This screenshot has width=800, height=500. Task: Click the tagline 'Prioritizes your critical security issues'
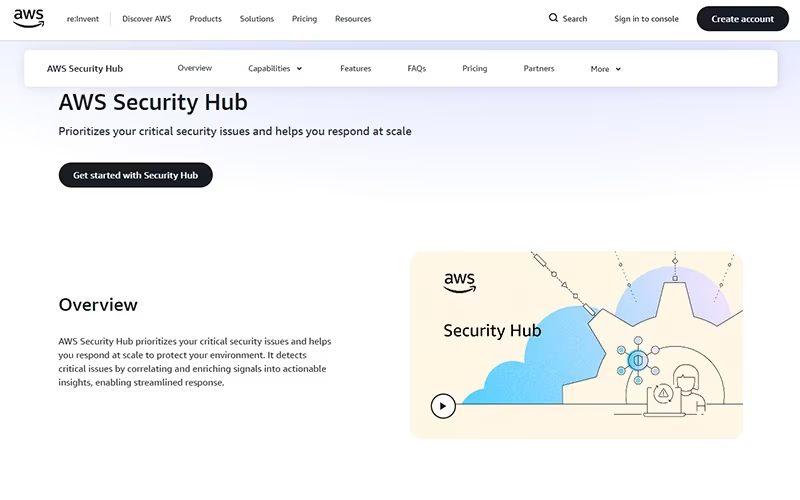coord(235,131)
